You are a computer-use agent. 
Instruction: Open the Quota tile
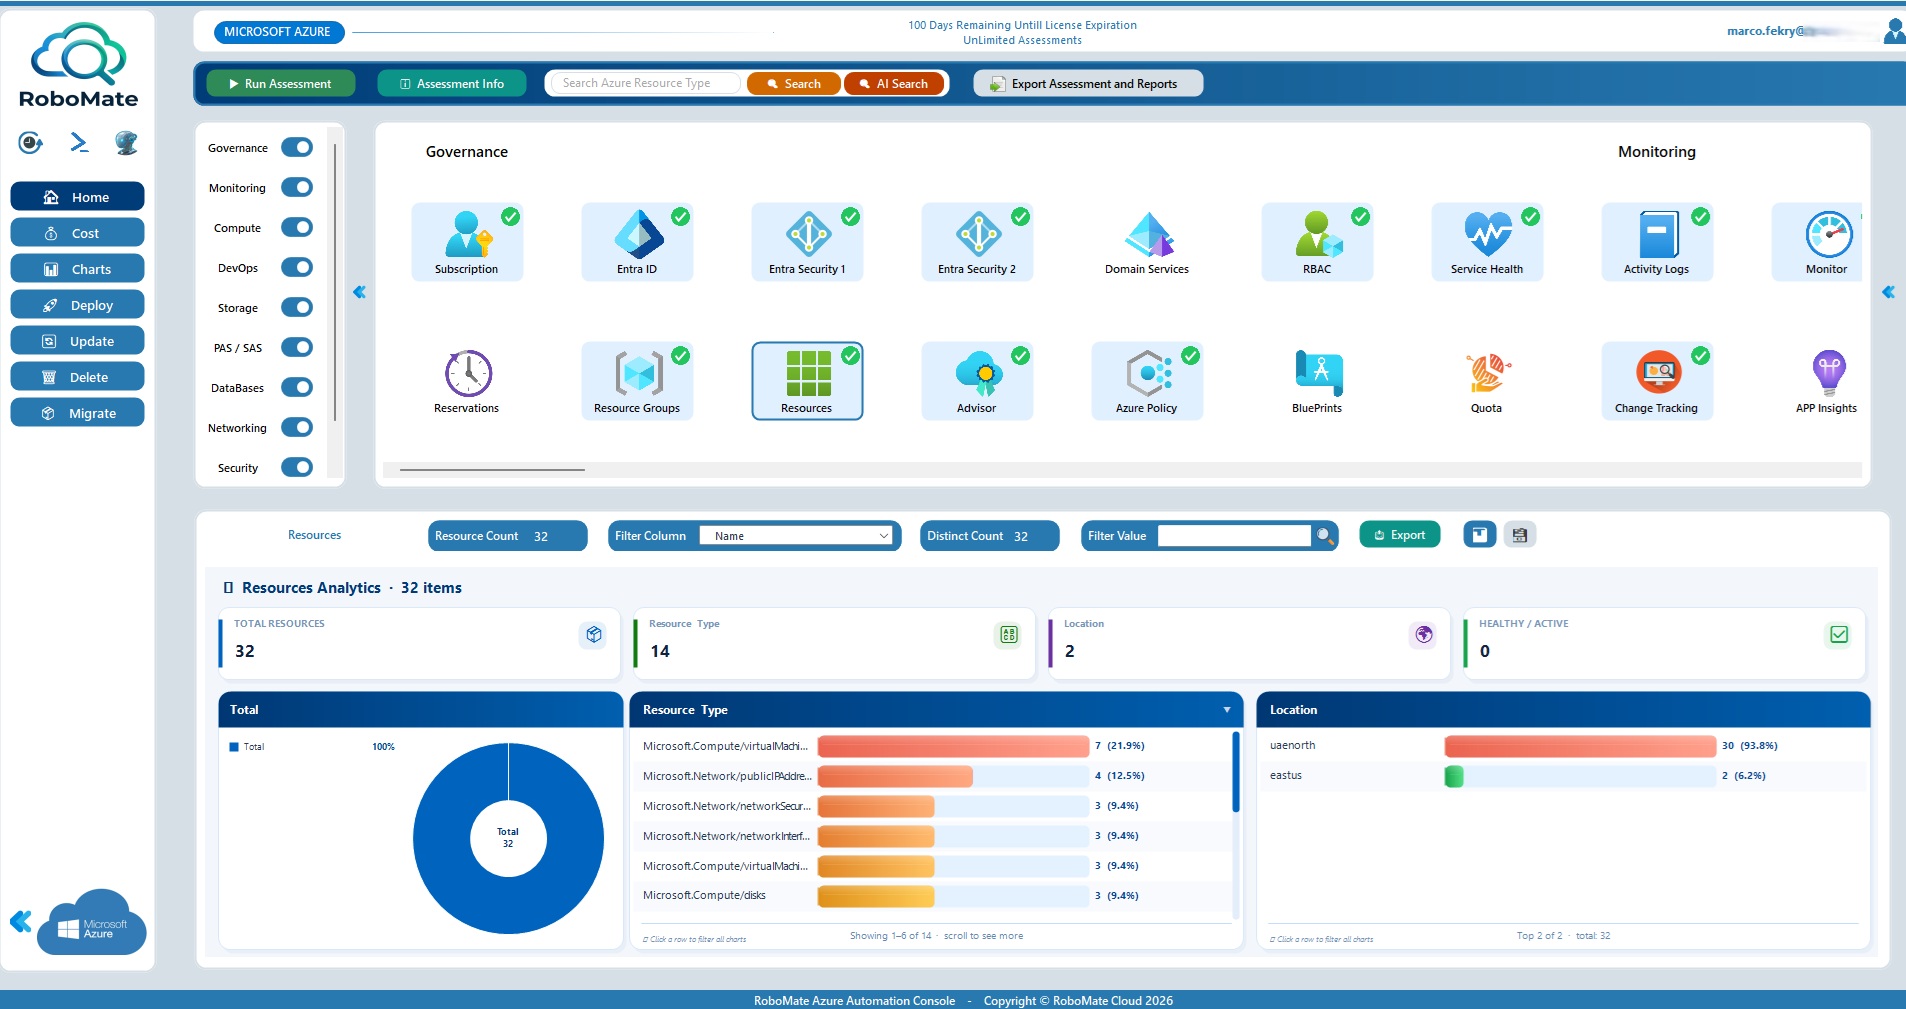click(1487, 381)
